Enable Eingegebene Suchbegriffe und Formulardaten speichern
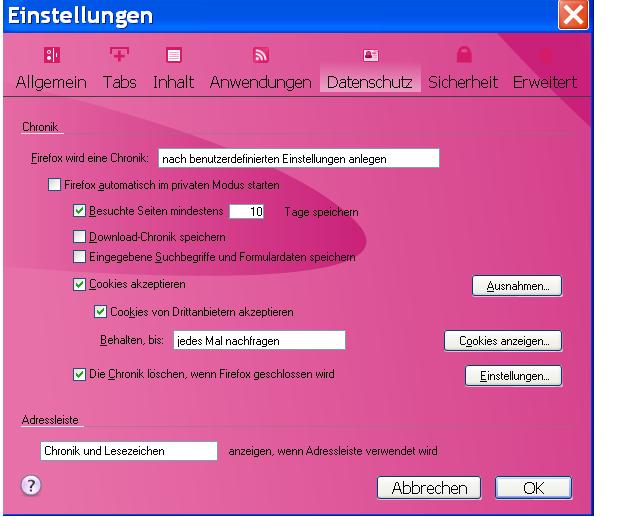Viewport: 640px width, 517px height. (x=79, y=257)
